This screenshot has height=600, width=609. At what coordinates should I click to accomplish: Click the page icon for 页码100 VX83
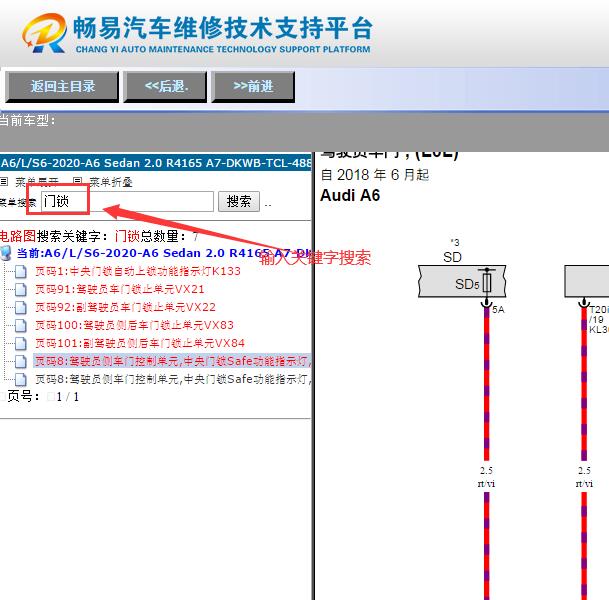pyautogui.click(x=21, y=325)
